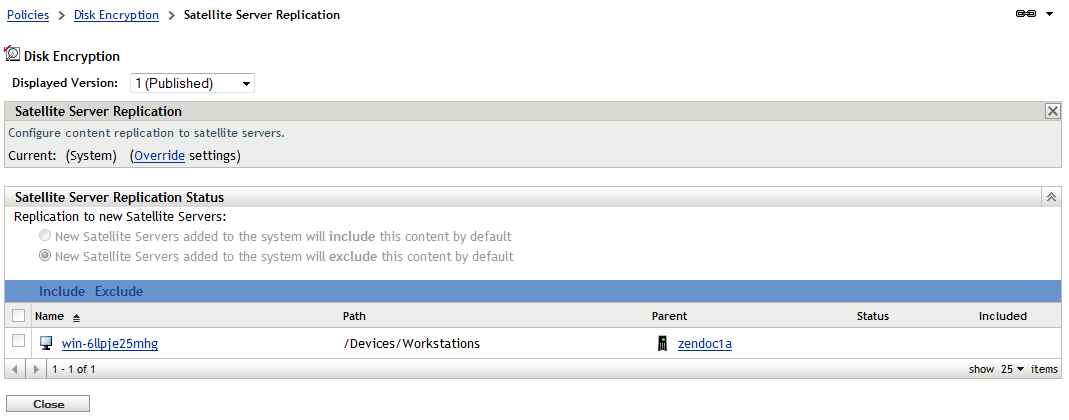Image resolution: width=1069 pixels, height=420 pixels.
Task: Click the Disk Encryption policy icon
Action: click(13, 55)
